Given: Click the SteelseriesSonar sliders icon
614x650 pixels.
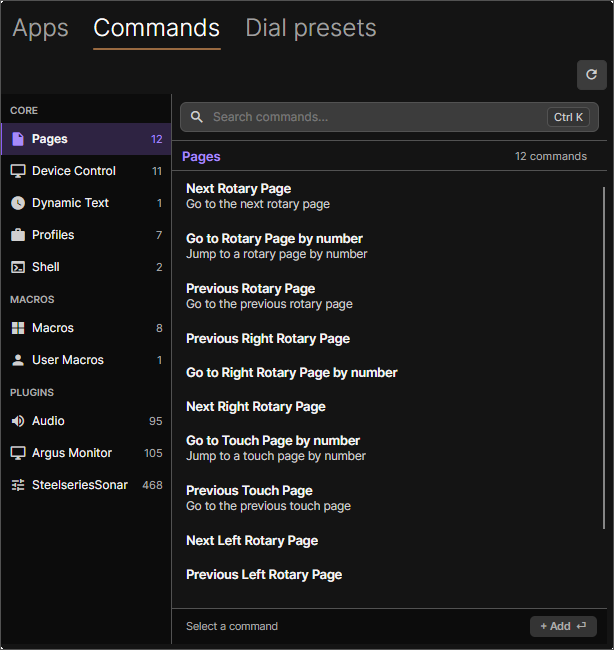Looking at the screenshot, I should [18, 485].
